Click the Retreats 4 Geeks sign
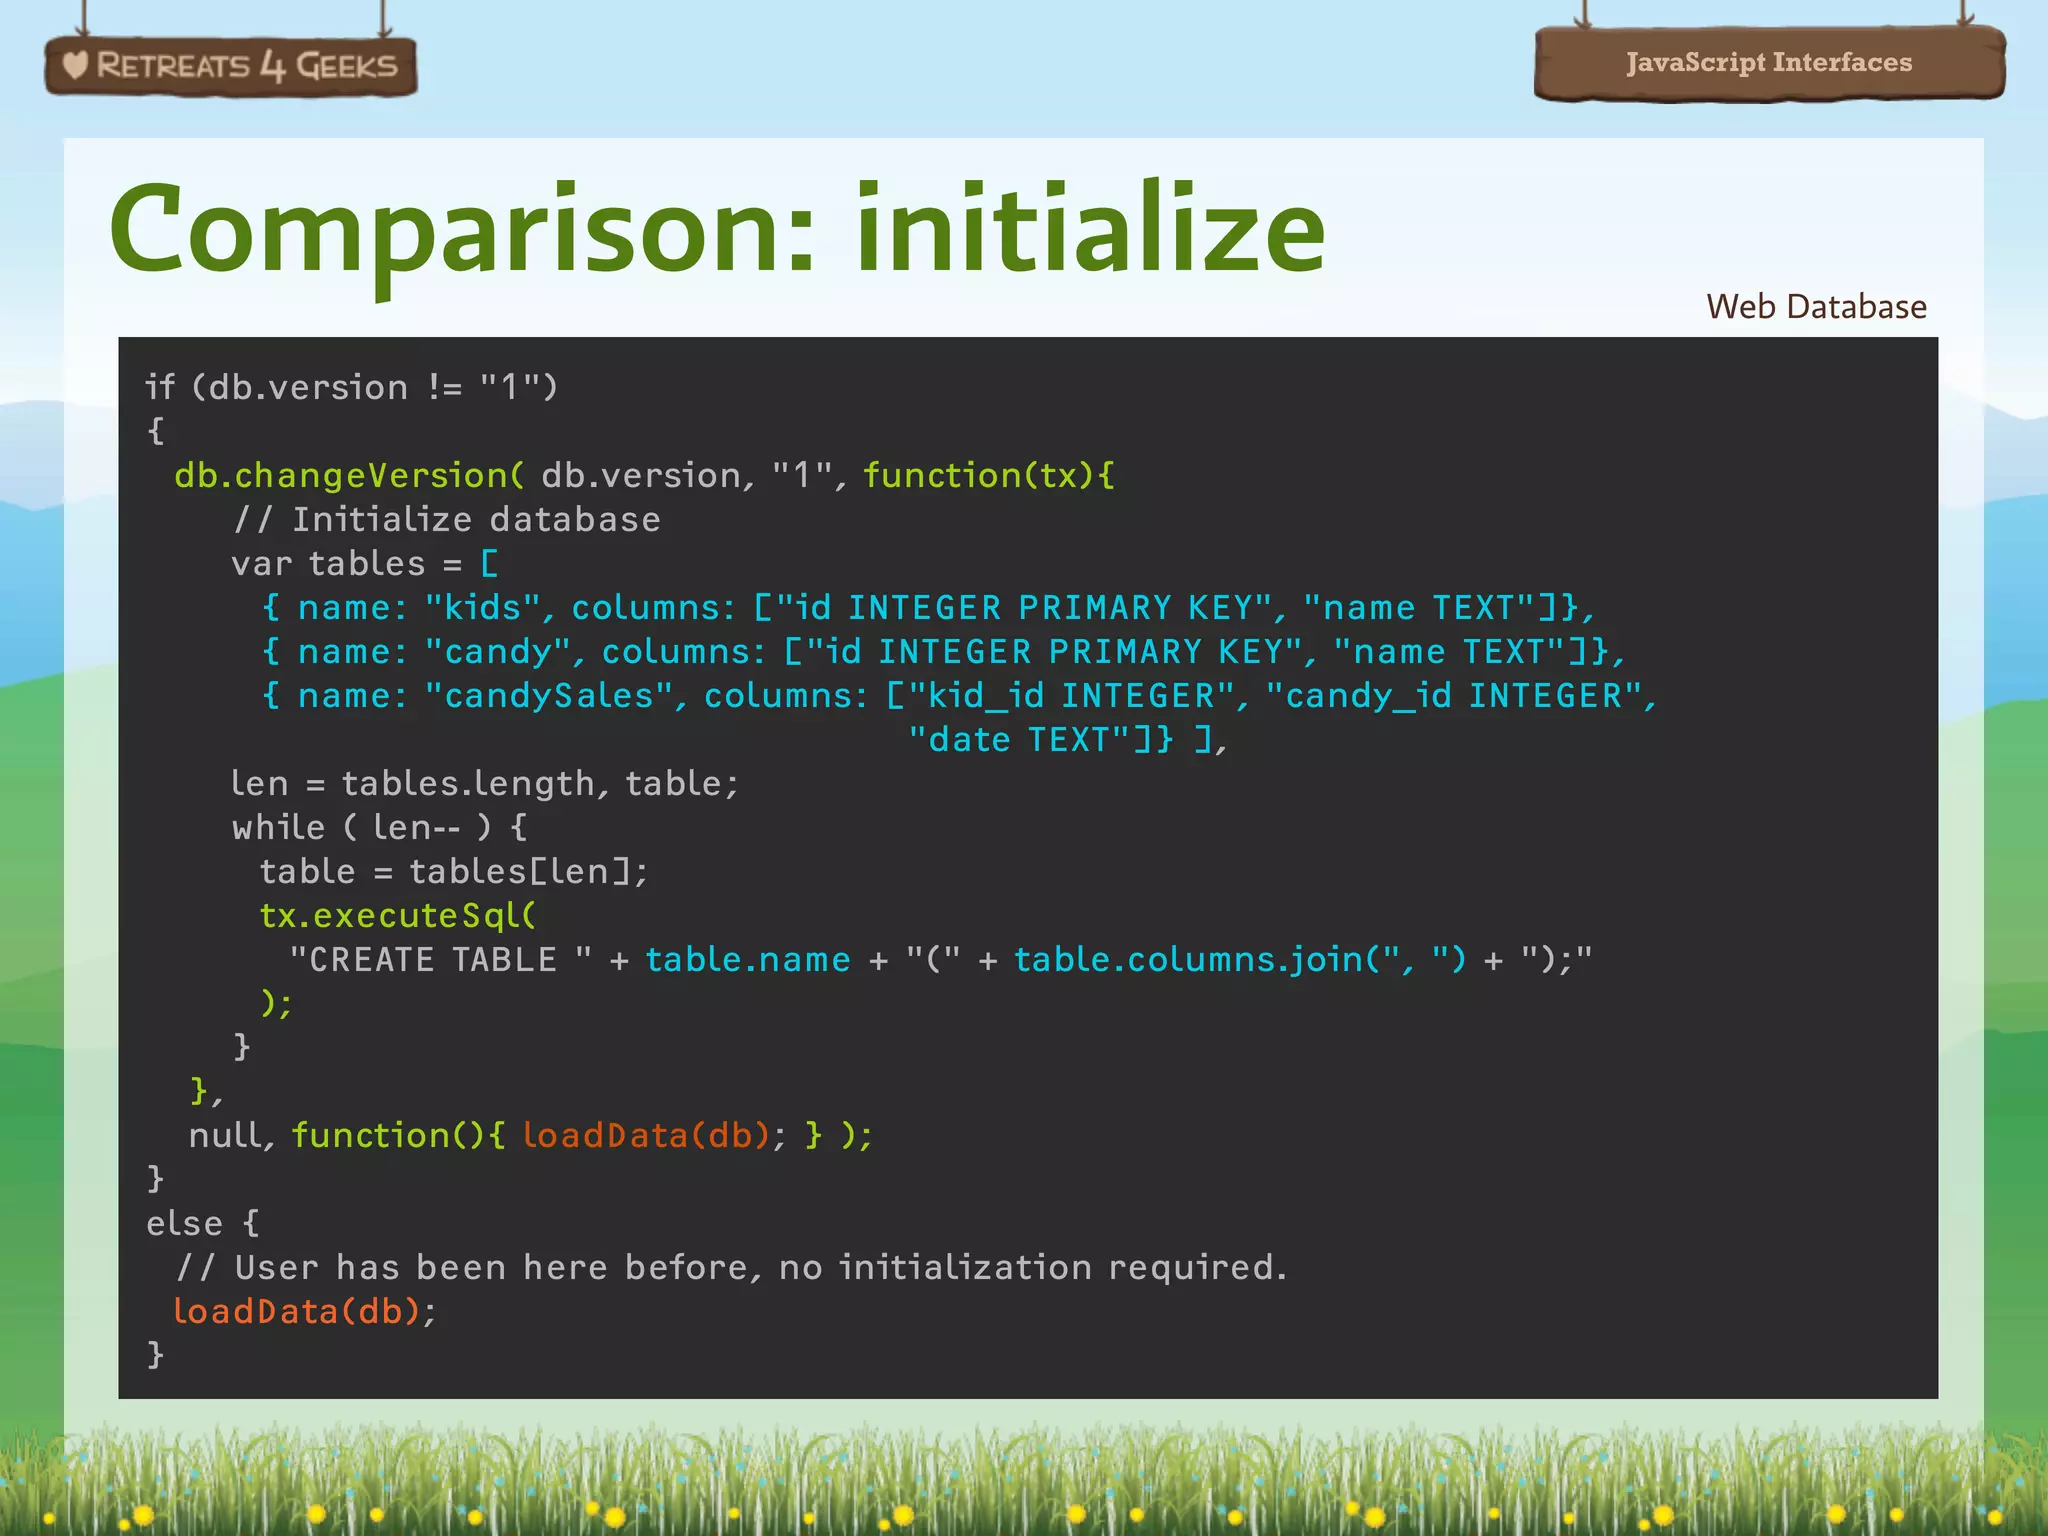 click(231, 66)
